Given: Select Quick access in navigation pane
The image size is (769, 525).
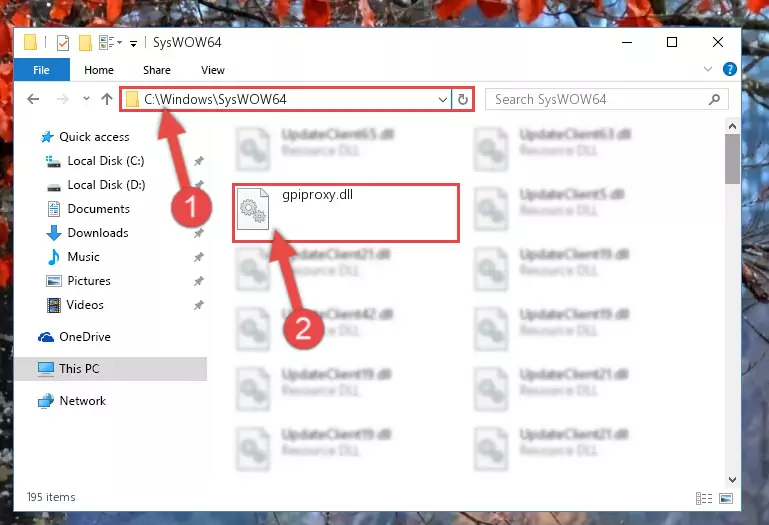Looking at the screenshot, I should click(x=94, y=137).
